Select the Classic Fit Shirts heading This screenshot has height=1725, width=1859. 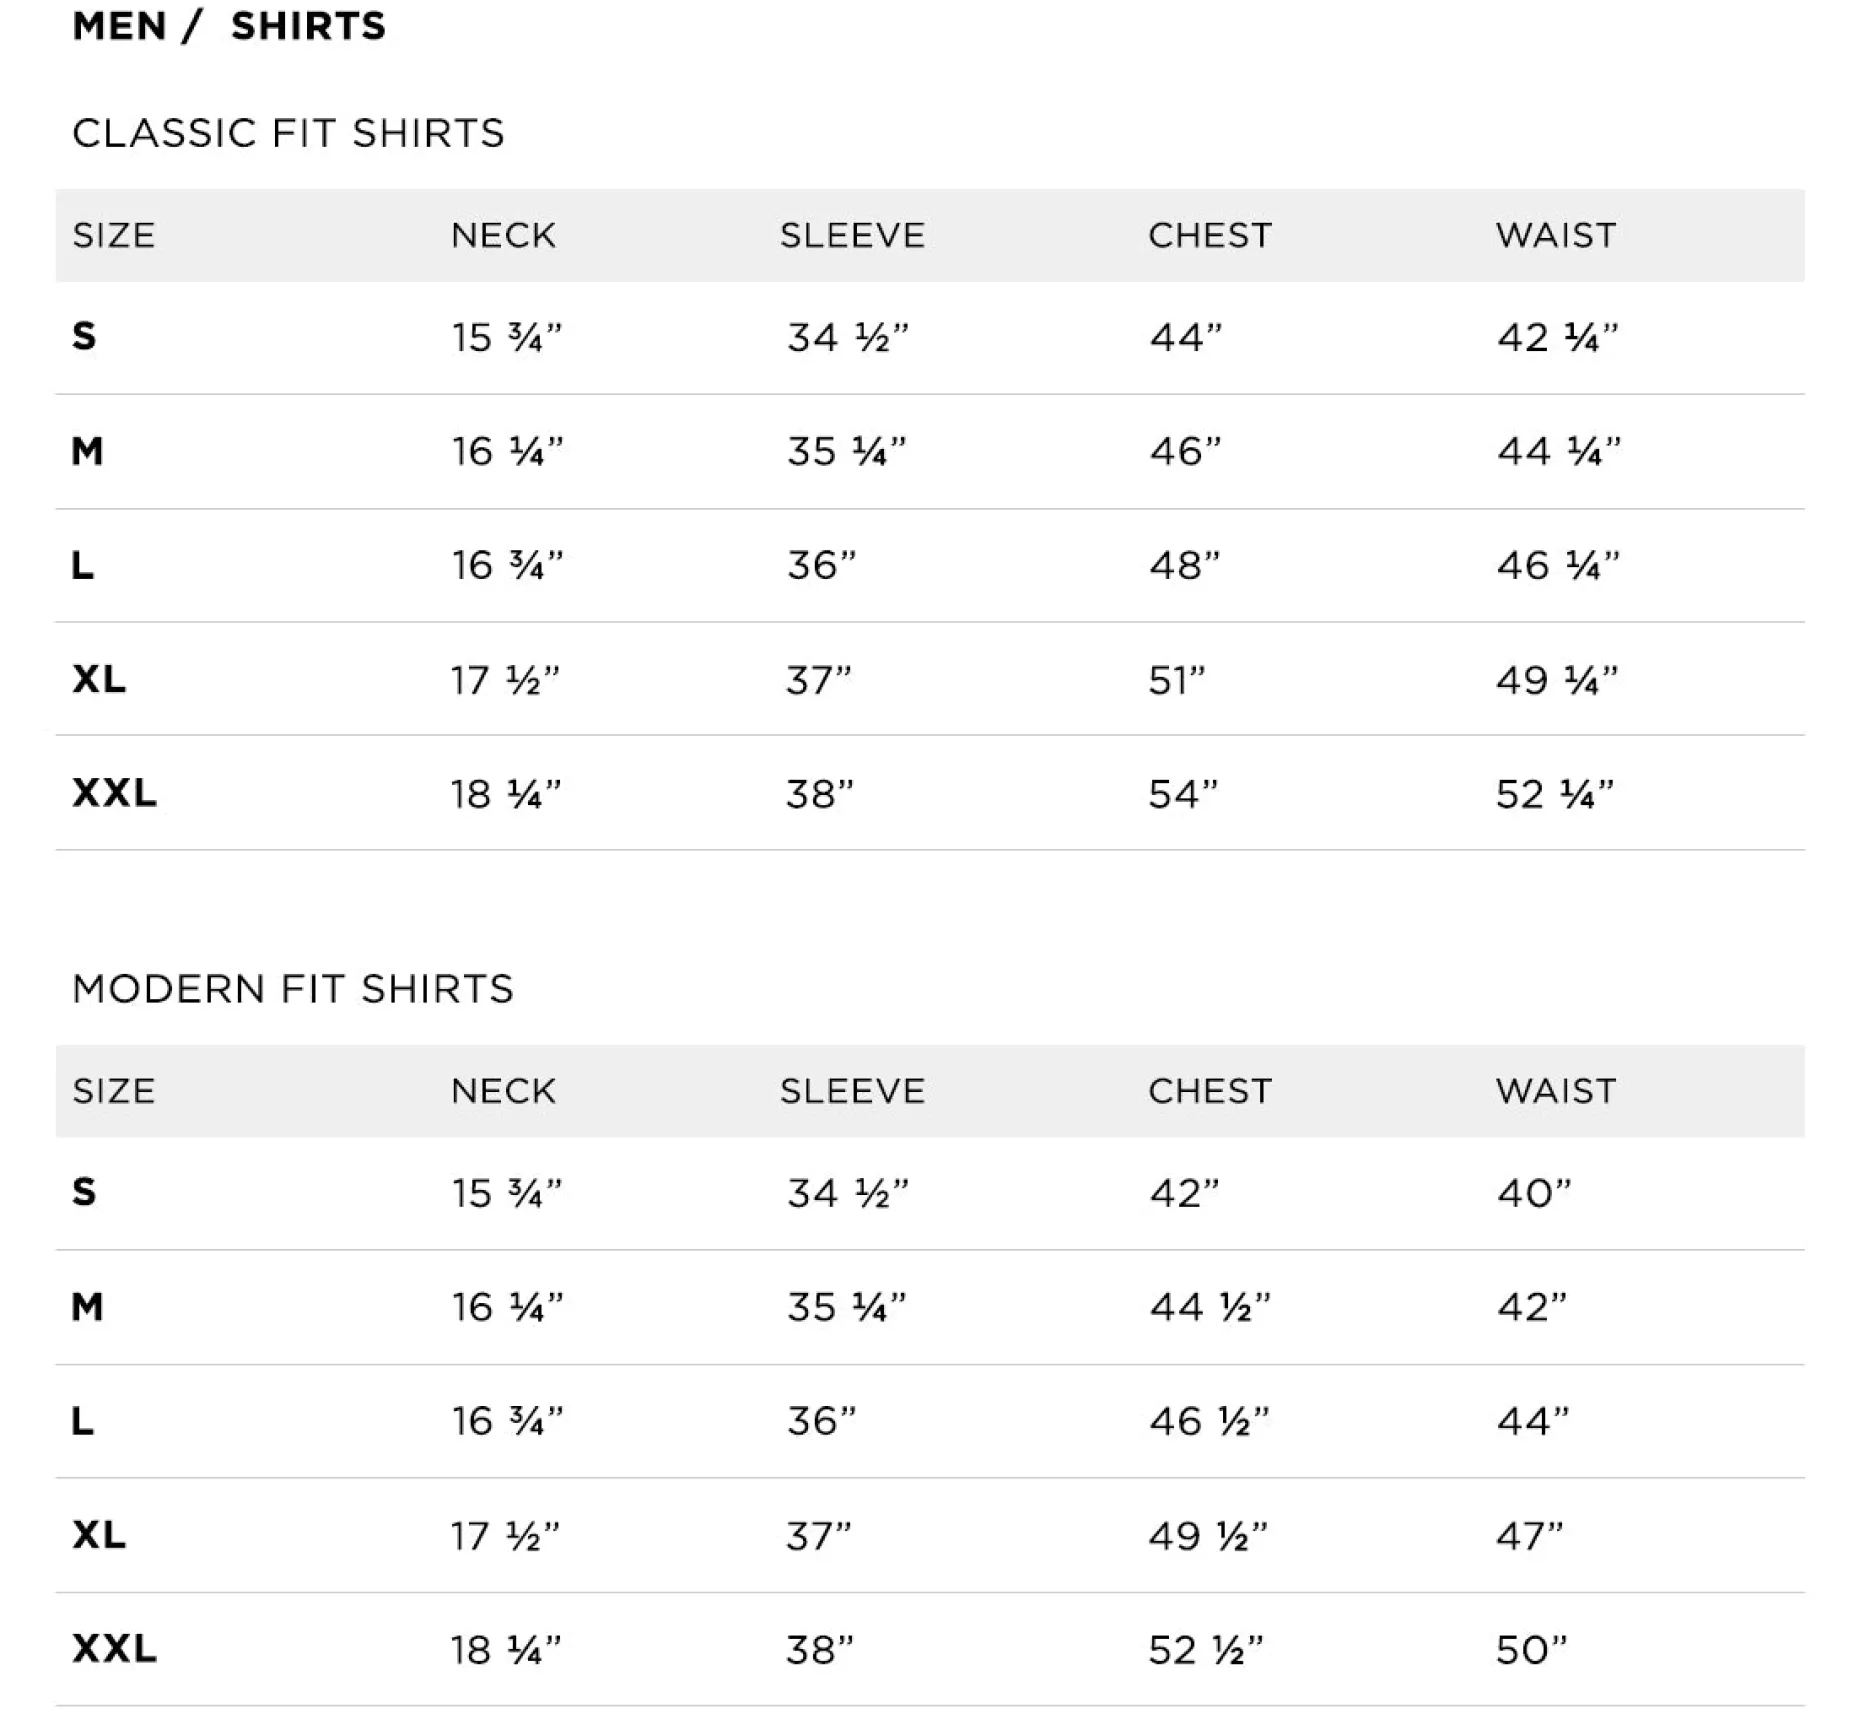(288, 133)
